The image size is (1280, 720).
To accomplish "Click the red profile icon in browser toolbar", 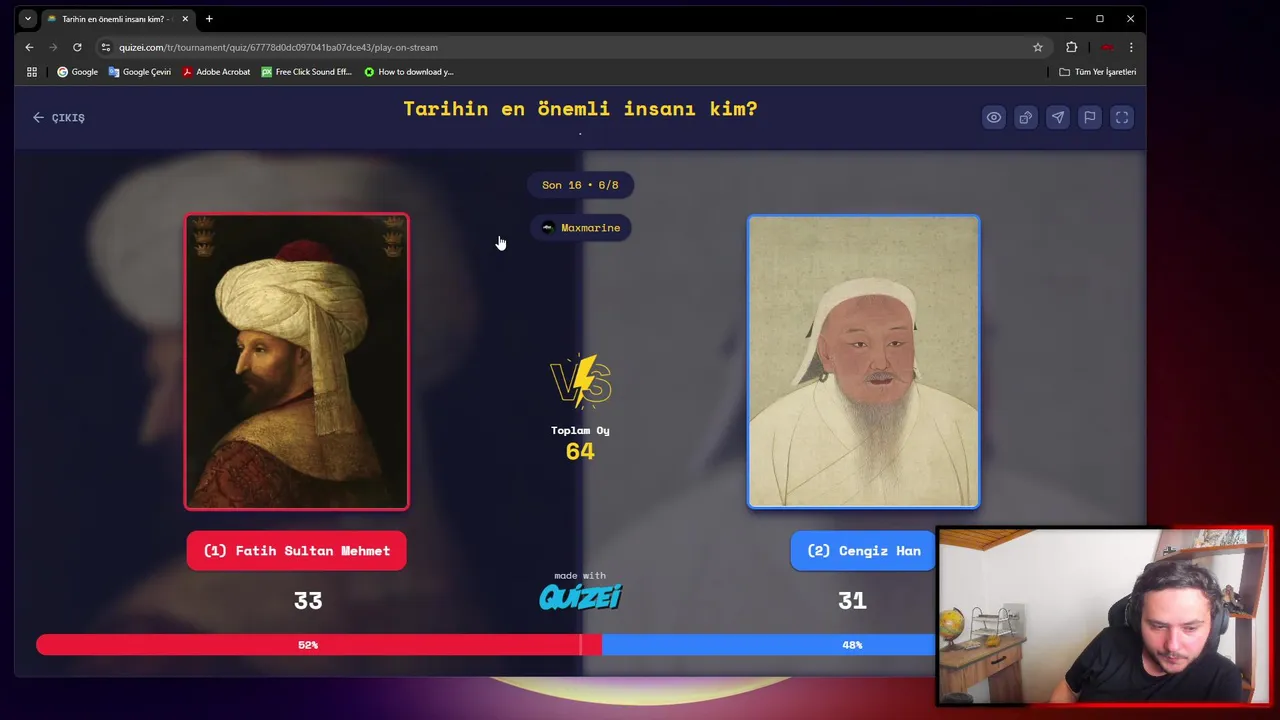I will (x=1107, y=47).
